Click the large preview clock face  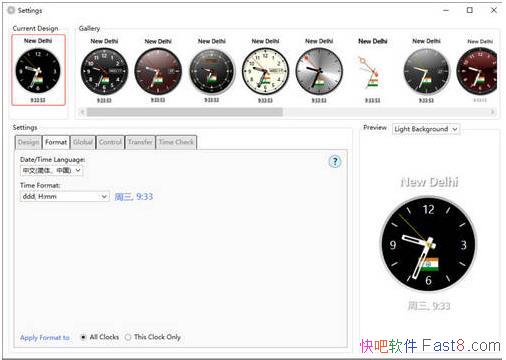tap(428, 244)
